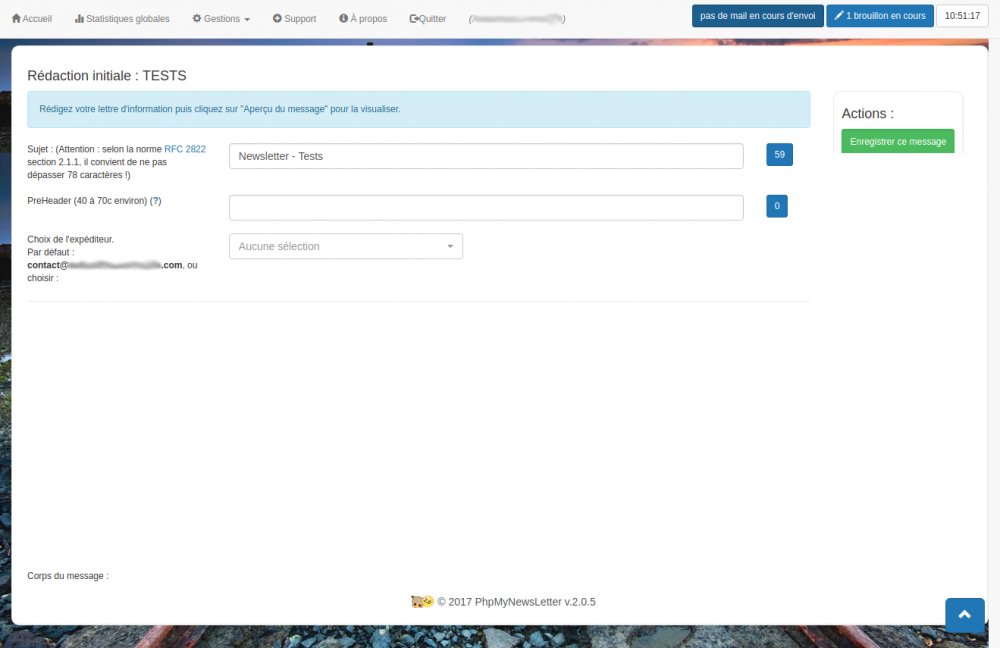
Task: Click the pencil icon on the draft button
Action: tap(839, 16)
